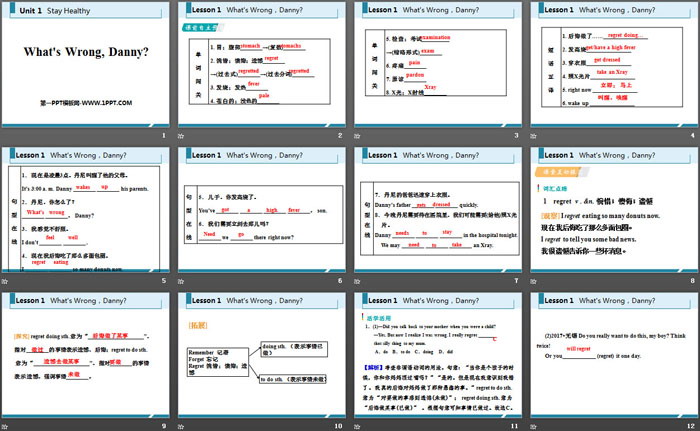The width and height of the screenshot is (700, 431).
Task: Click the slide number 1 label
Action: click(x=164, y=136)
